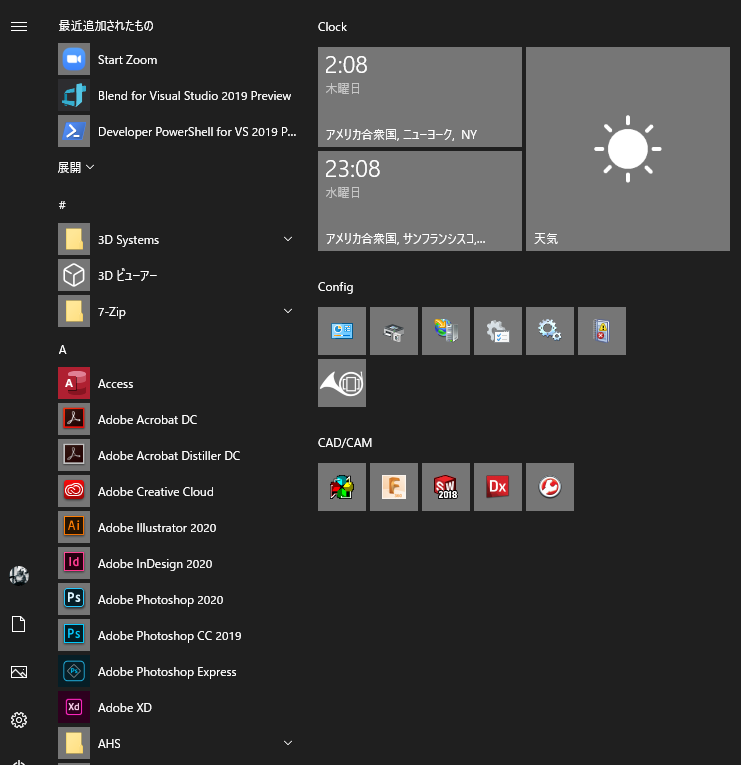Click the 最近追加されたもの heading
The image size is (741, 765).
click(106, 26)
